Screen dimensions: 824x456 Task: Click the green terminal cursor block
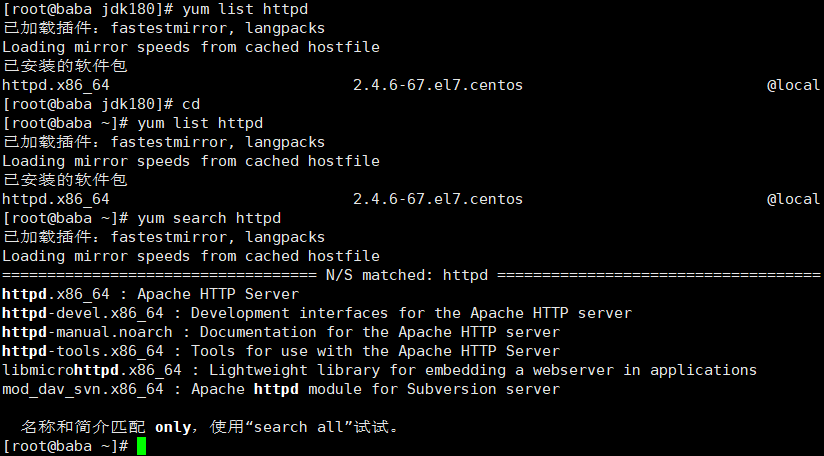[x=141, y=446]
